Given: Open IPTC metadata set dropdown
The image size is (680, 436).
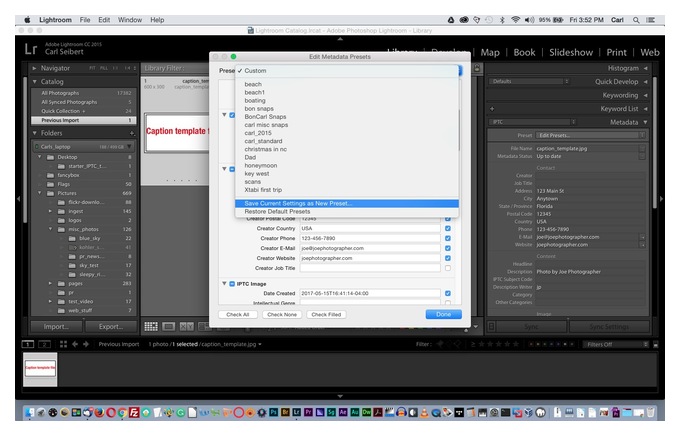Looking at the screenshot, I should pos(533,122).
